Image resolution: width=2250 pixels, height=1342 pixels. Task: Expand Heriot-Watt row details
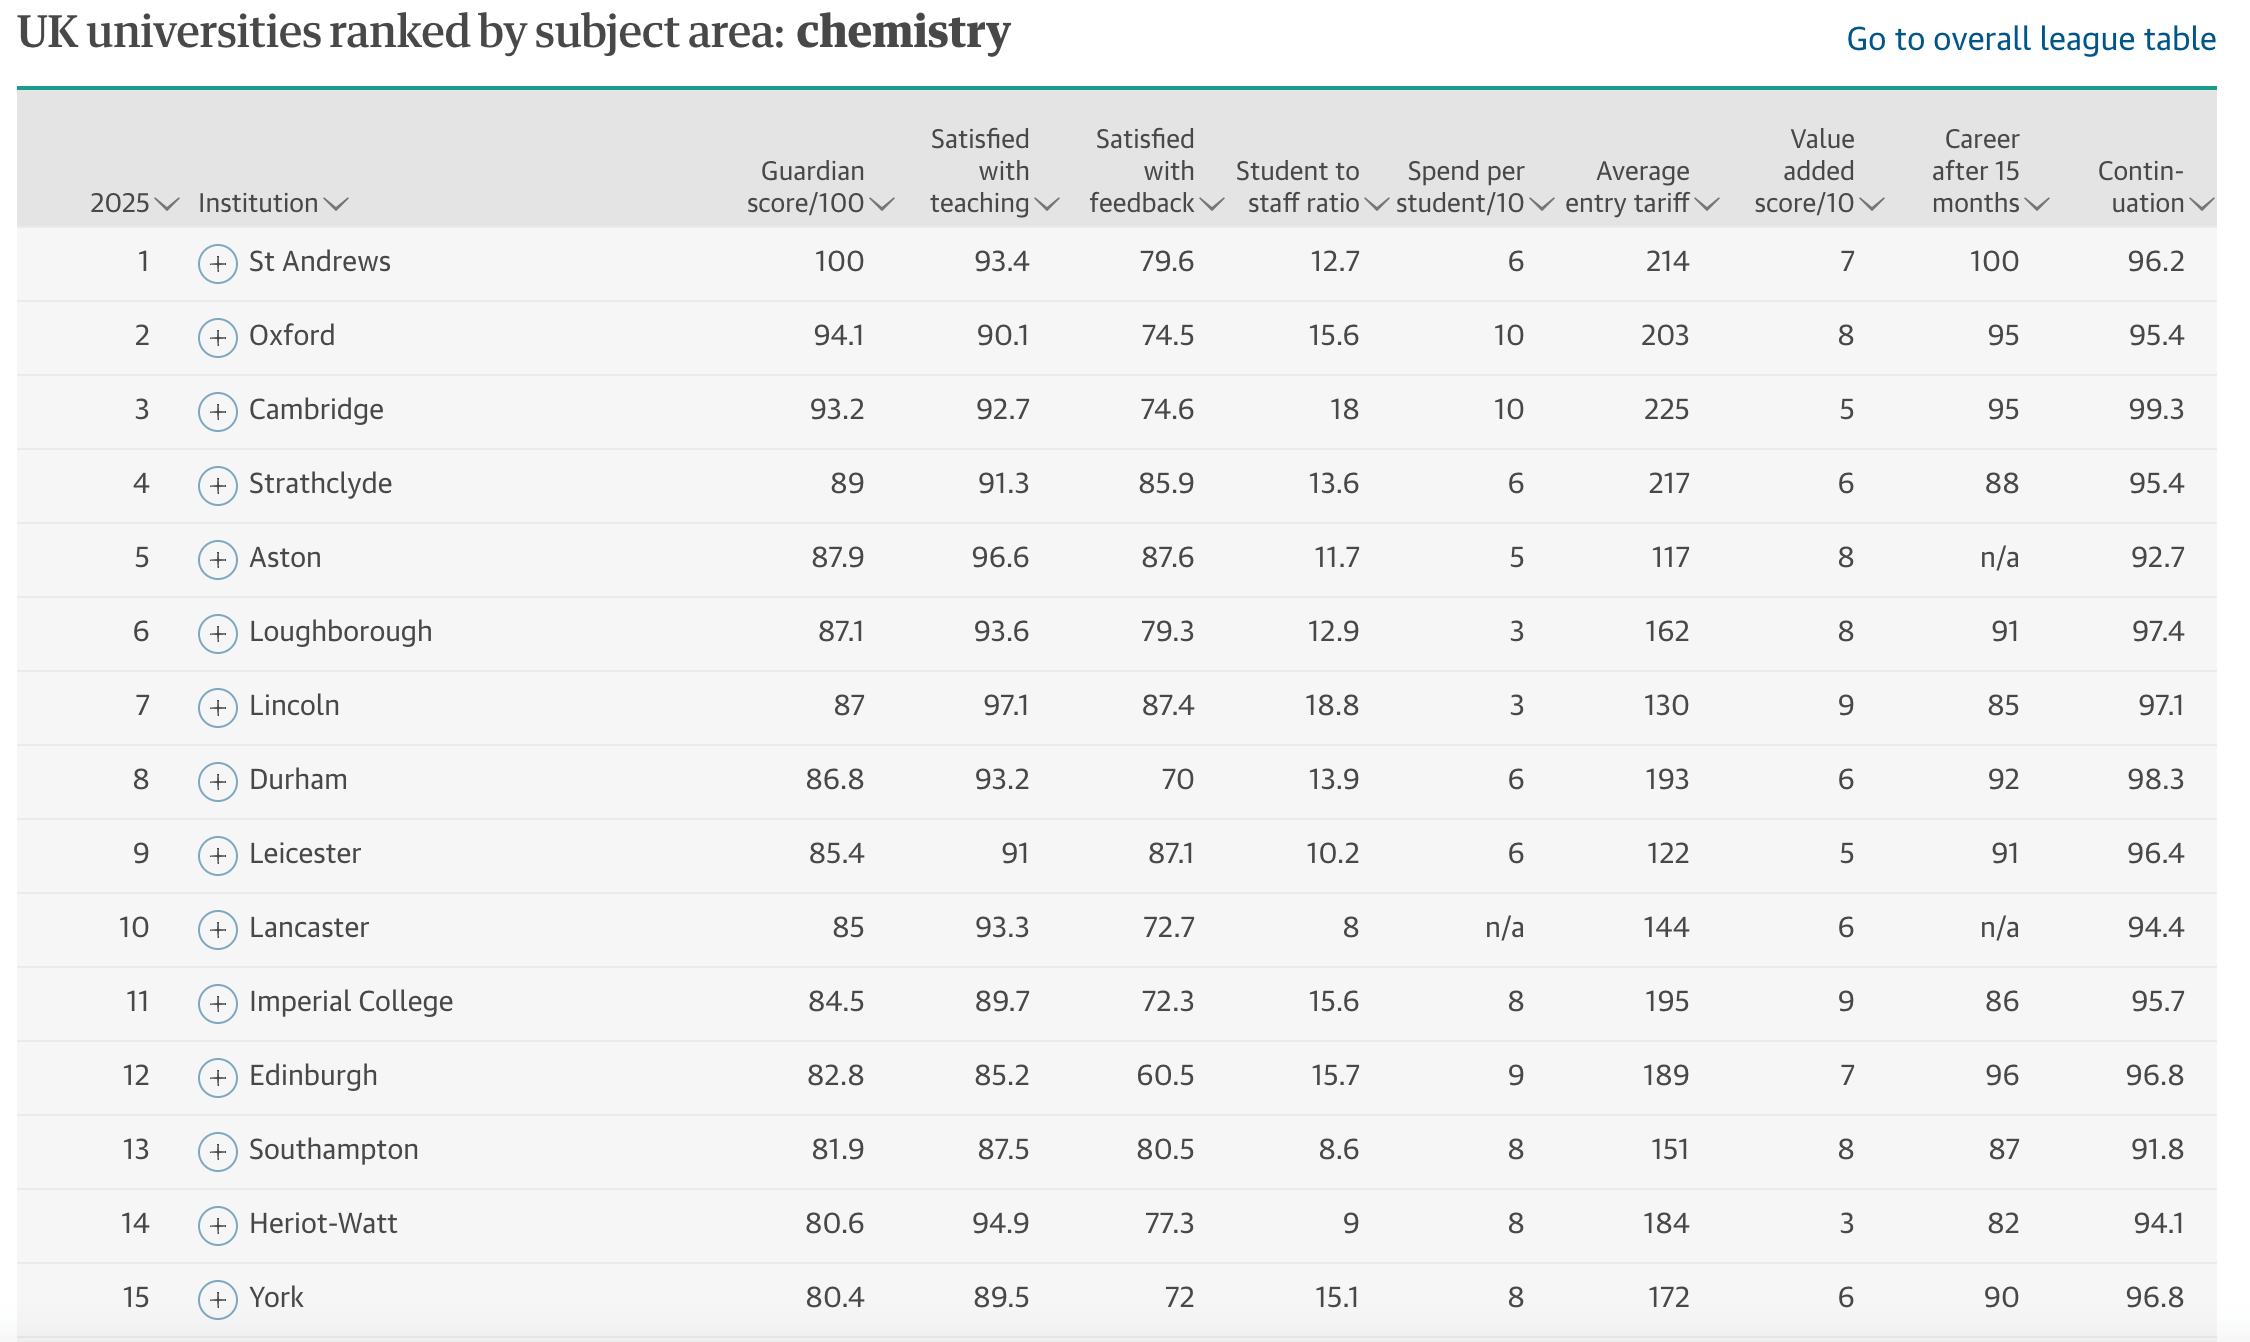[x=217, y=1226]
